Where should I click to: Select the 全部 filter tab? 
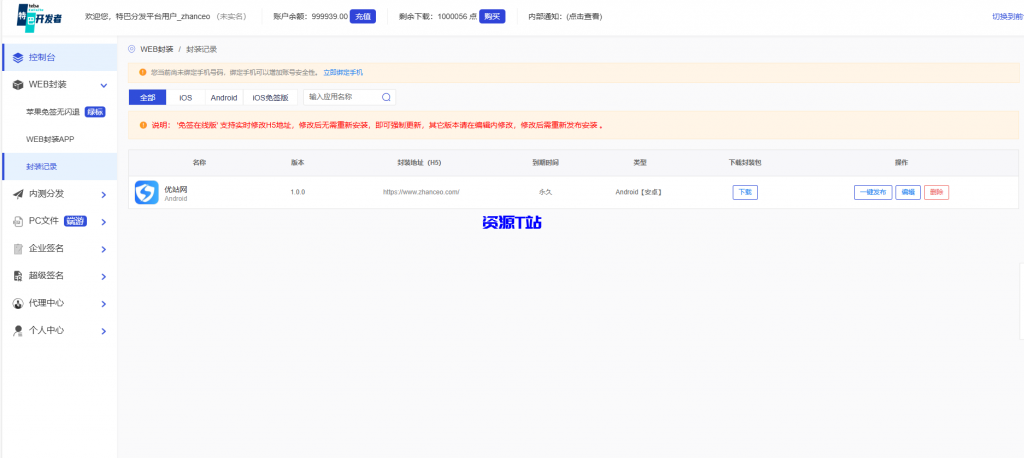pyautogui.click(x=148, y=97)
